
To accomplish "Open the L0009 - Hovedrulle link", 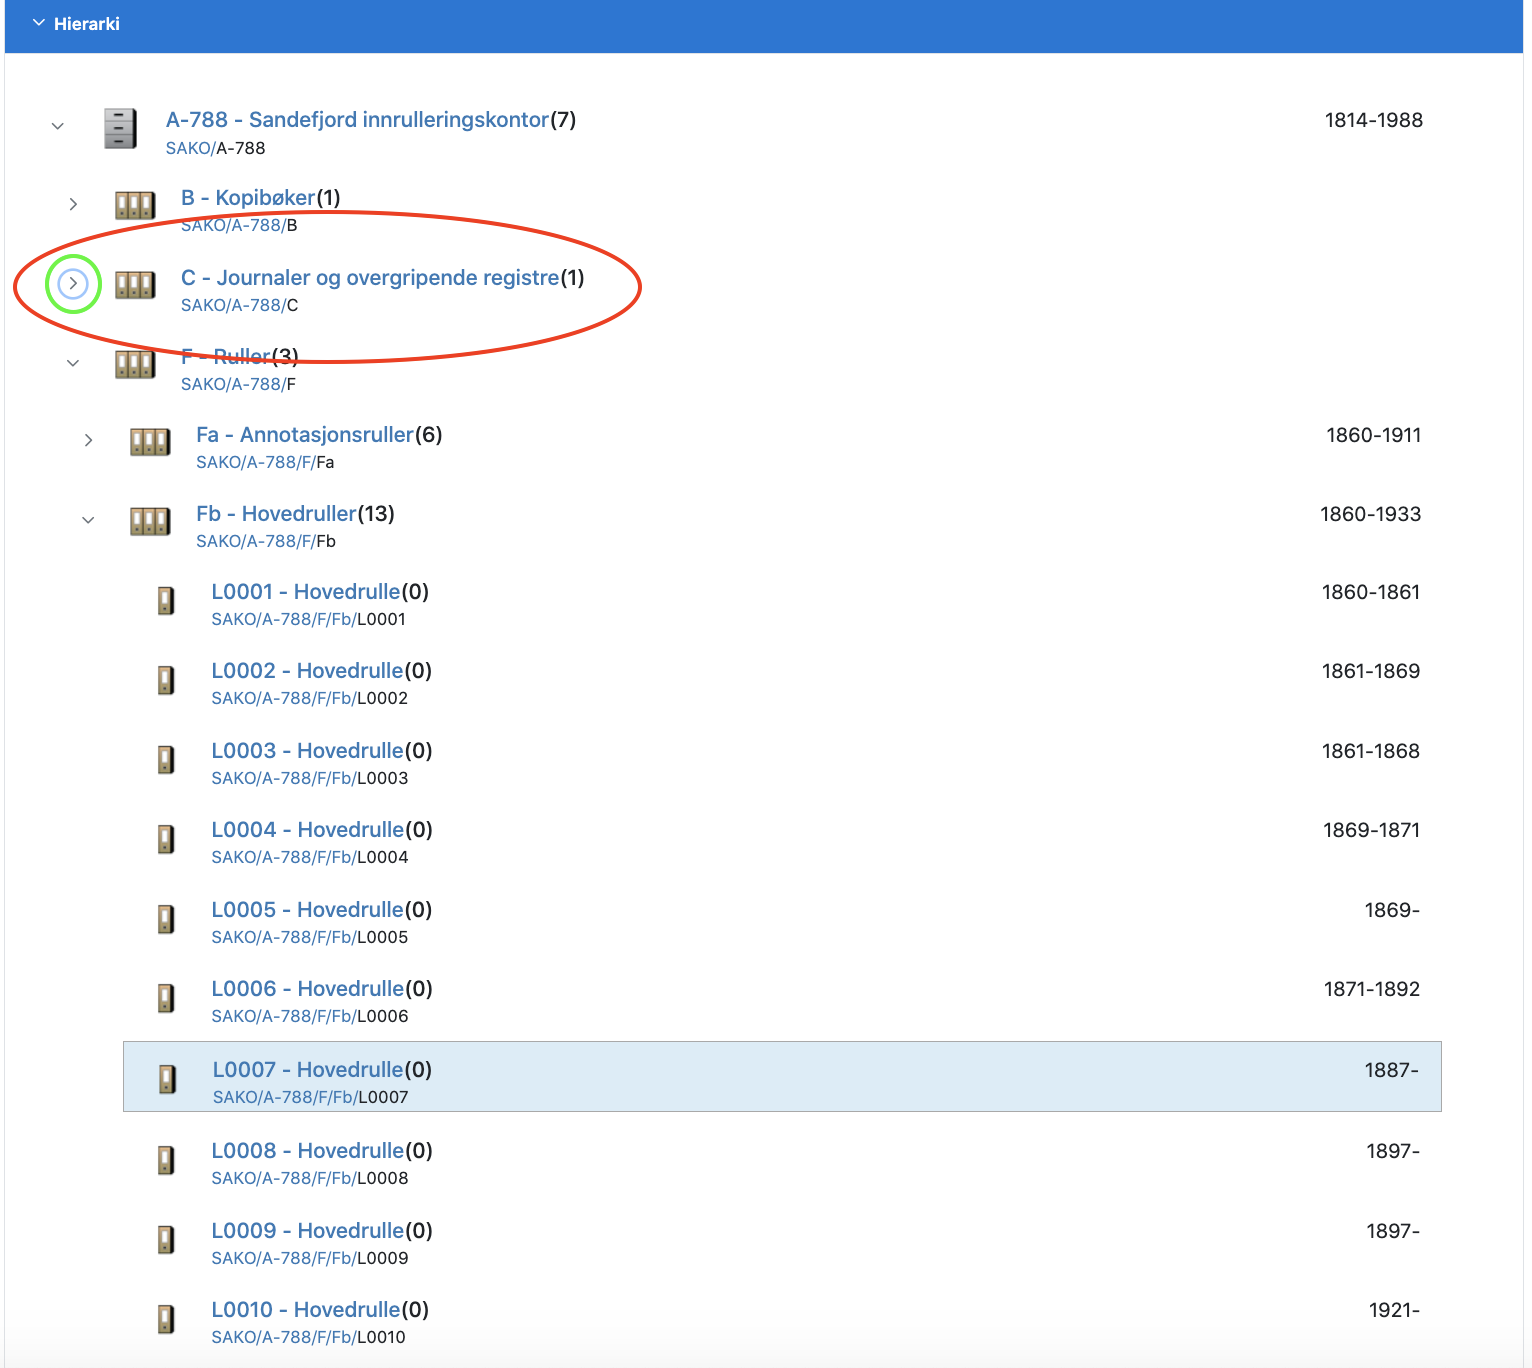I will (x=308, y=1231).
